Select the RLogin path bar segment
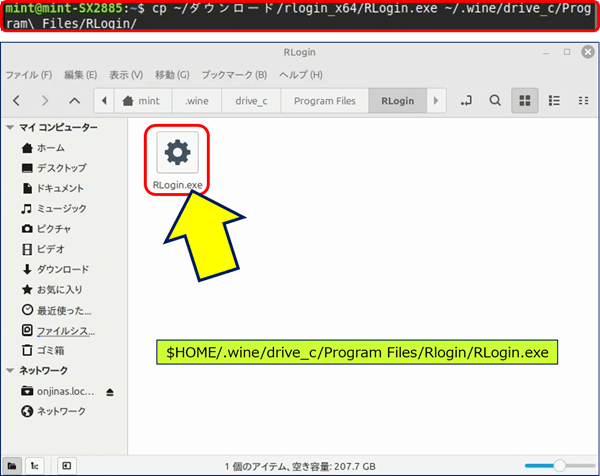600x476 pixels. pos(398,101)
